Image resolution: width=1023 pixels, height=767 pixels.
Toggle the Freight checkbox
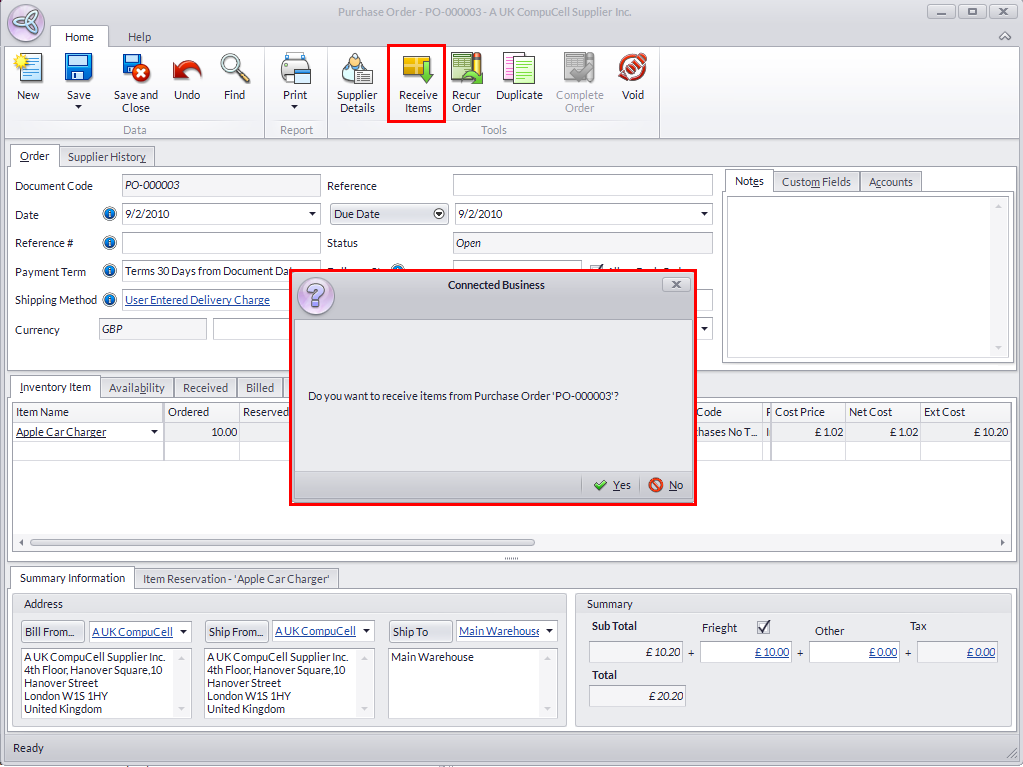764,627
